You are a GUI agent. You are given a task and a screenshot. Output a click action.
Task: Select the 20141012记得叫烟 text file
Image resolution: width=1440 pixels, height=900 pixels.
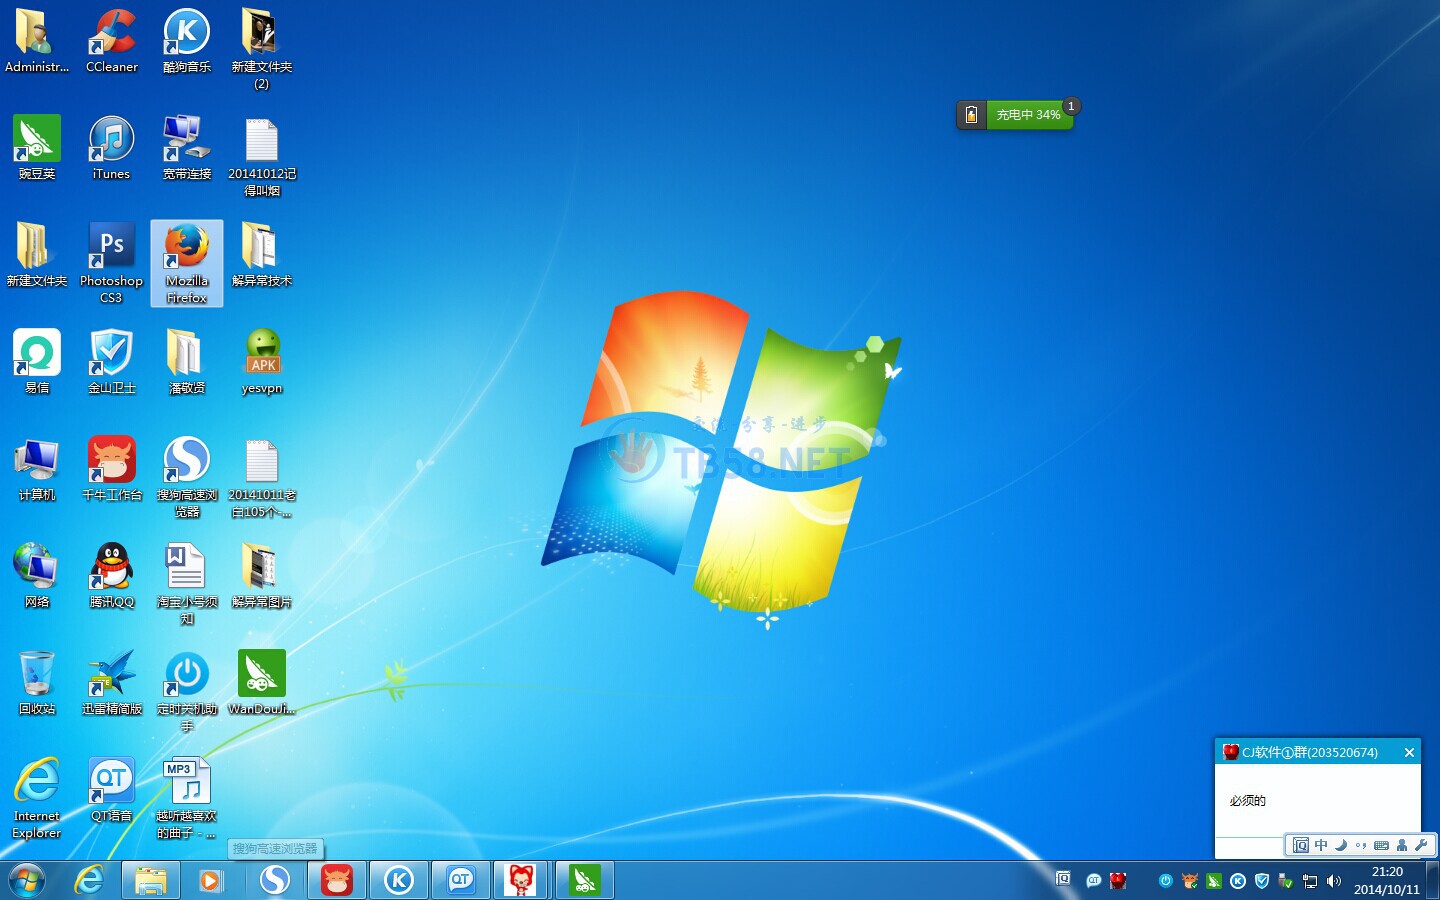click(x=262, y=156)
